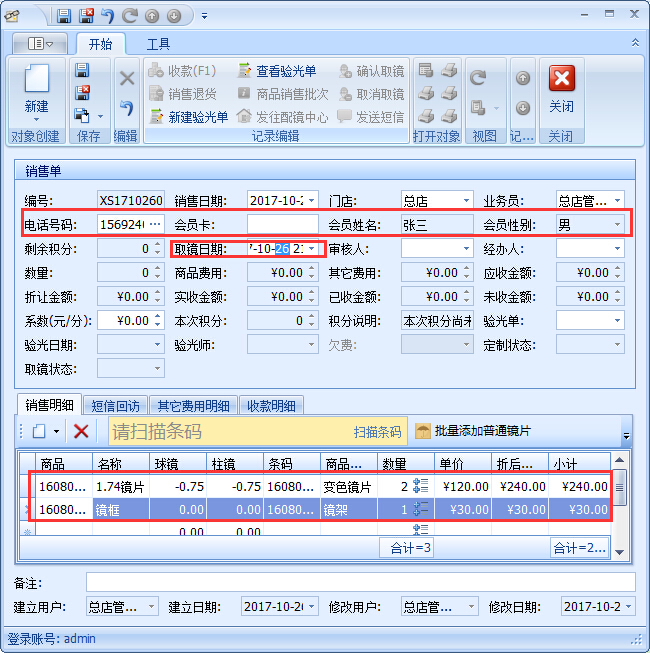Click the gray X delete icon in 编辑 group
Screen dimensions: 650x653
127,78
